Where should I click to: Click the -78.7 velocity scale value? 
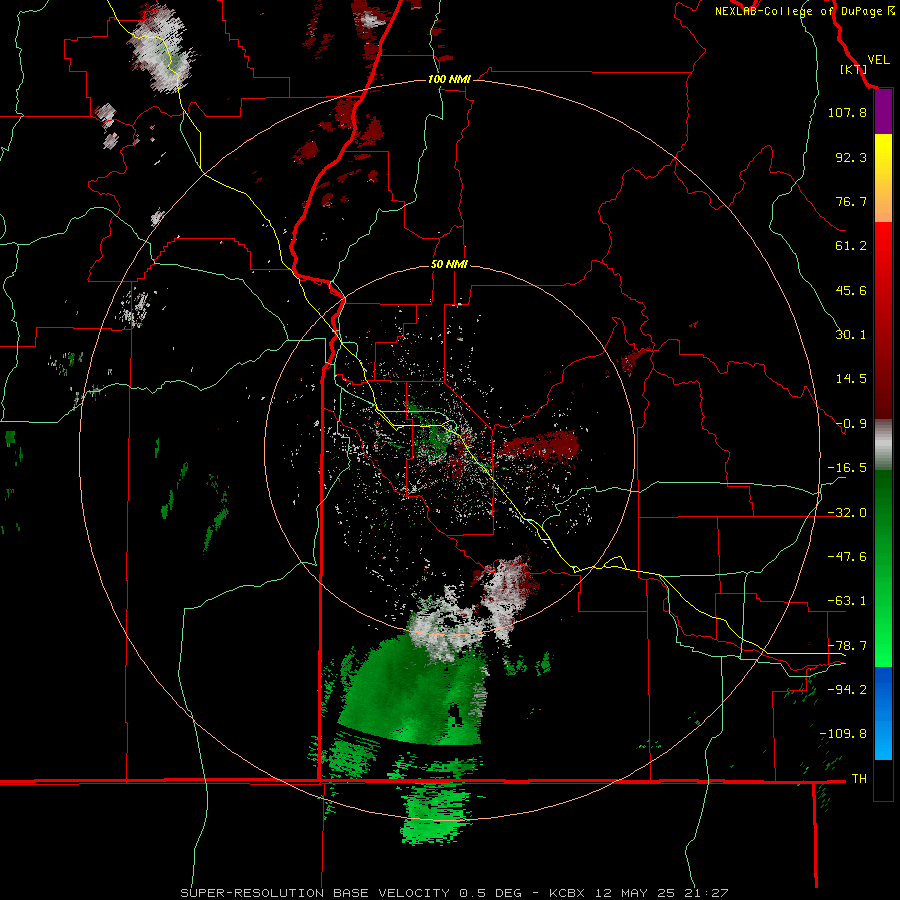[x=847, y=646]
